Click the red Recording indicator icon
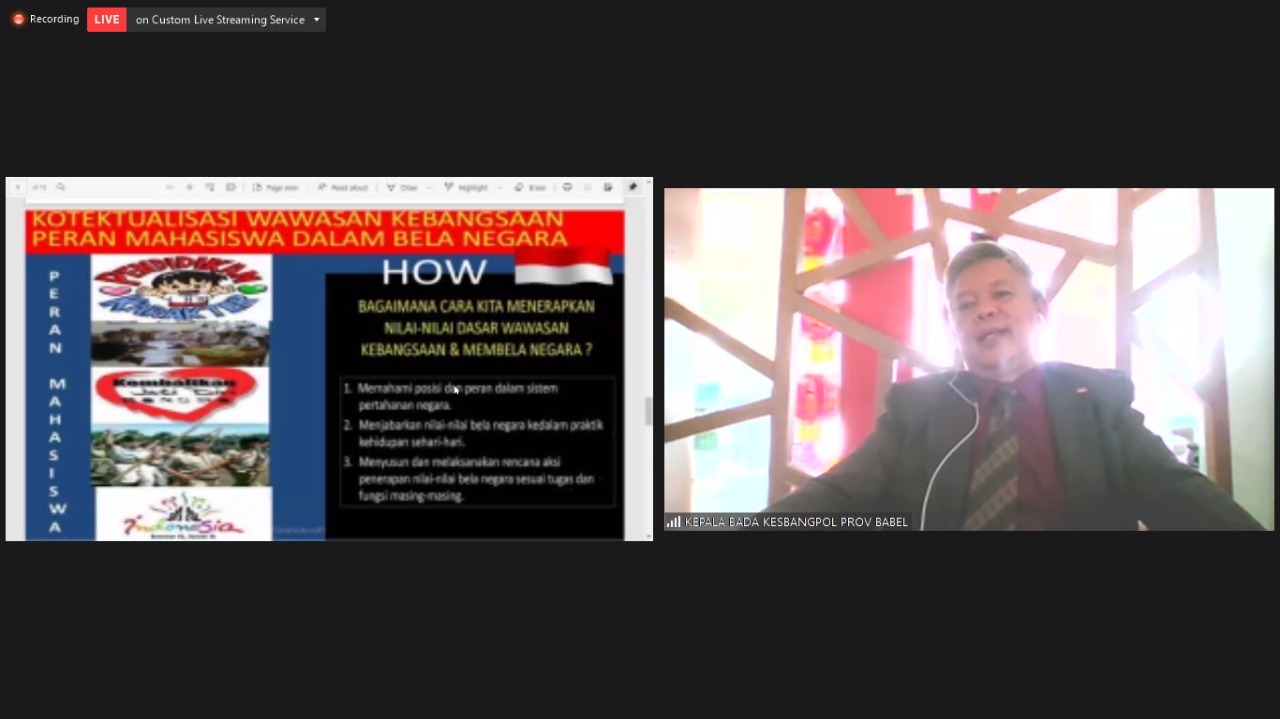The image size is (1280, 719). (18, 19)
